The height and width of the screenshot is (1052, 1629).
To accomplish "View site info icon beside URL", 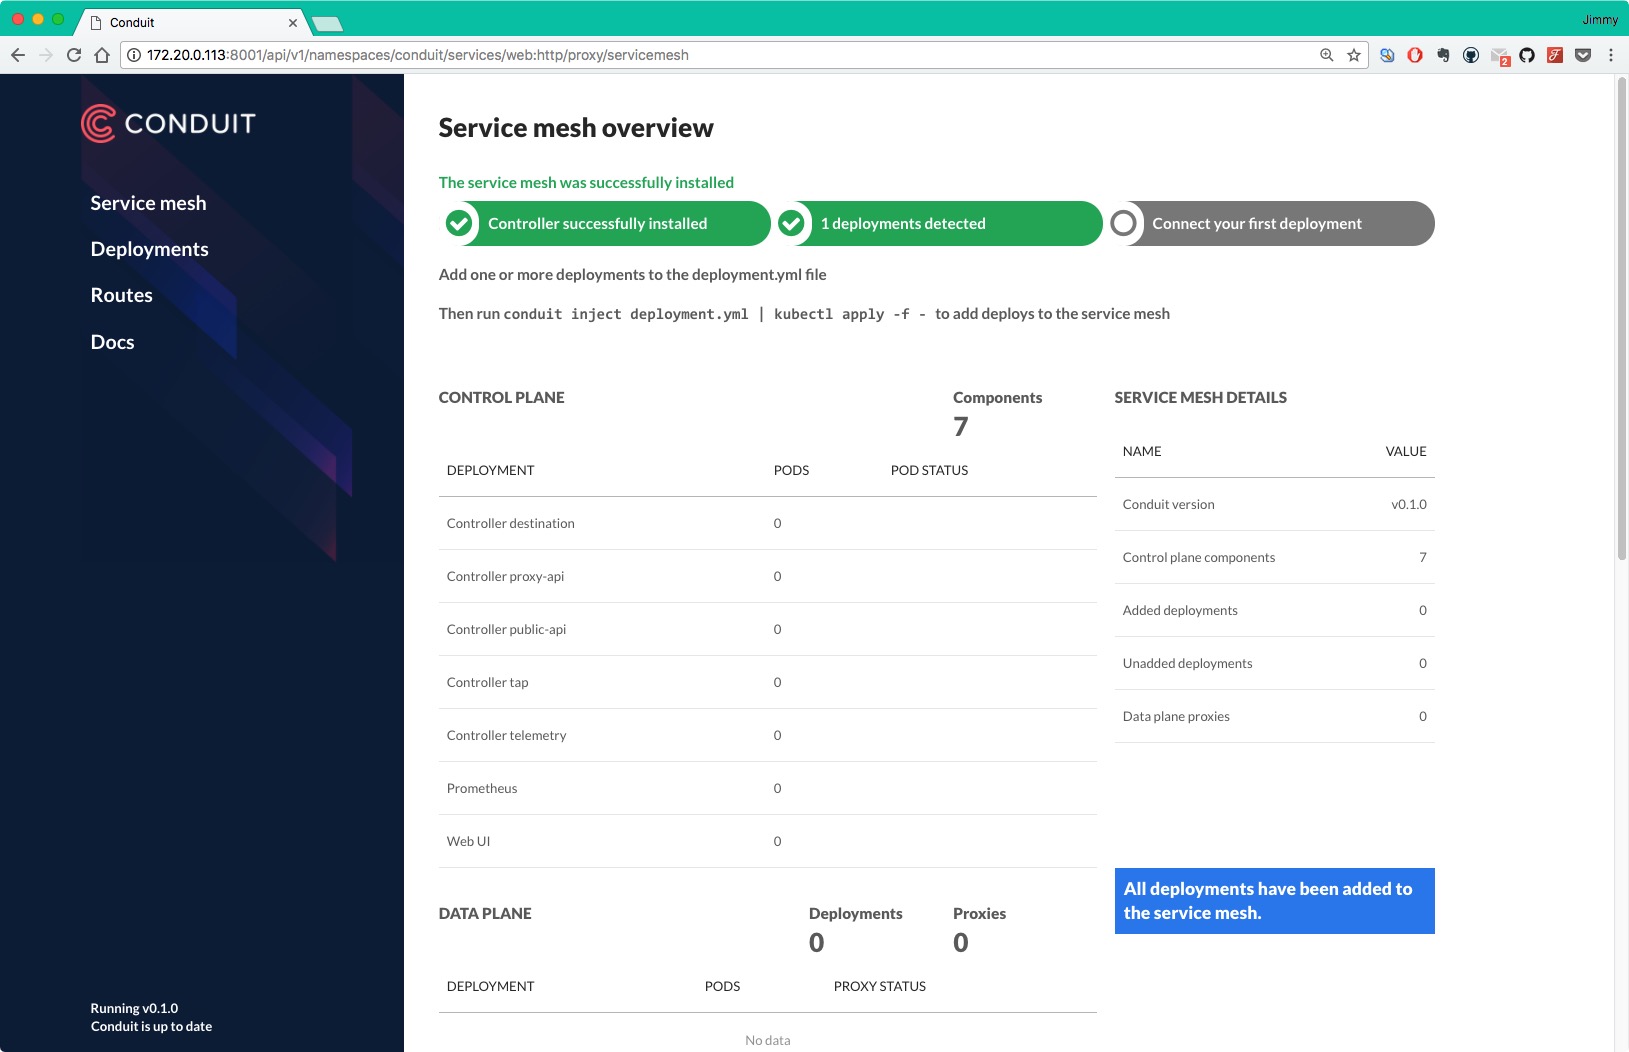I will point(134,55).
